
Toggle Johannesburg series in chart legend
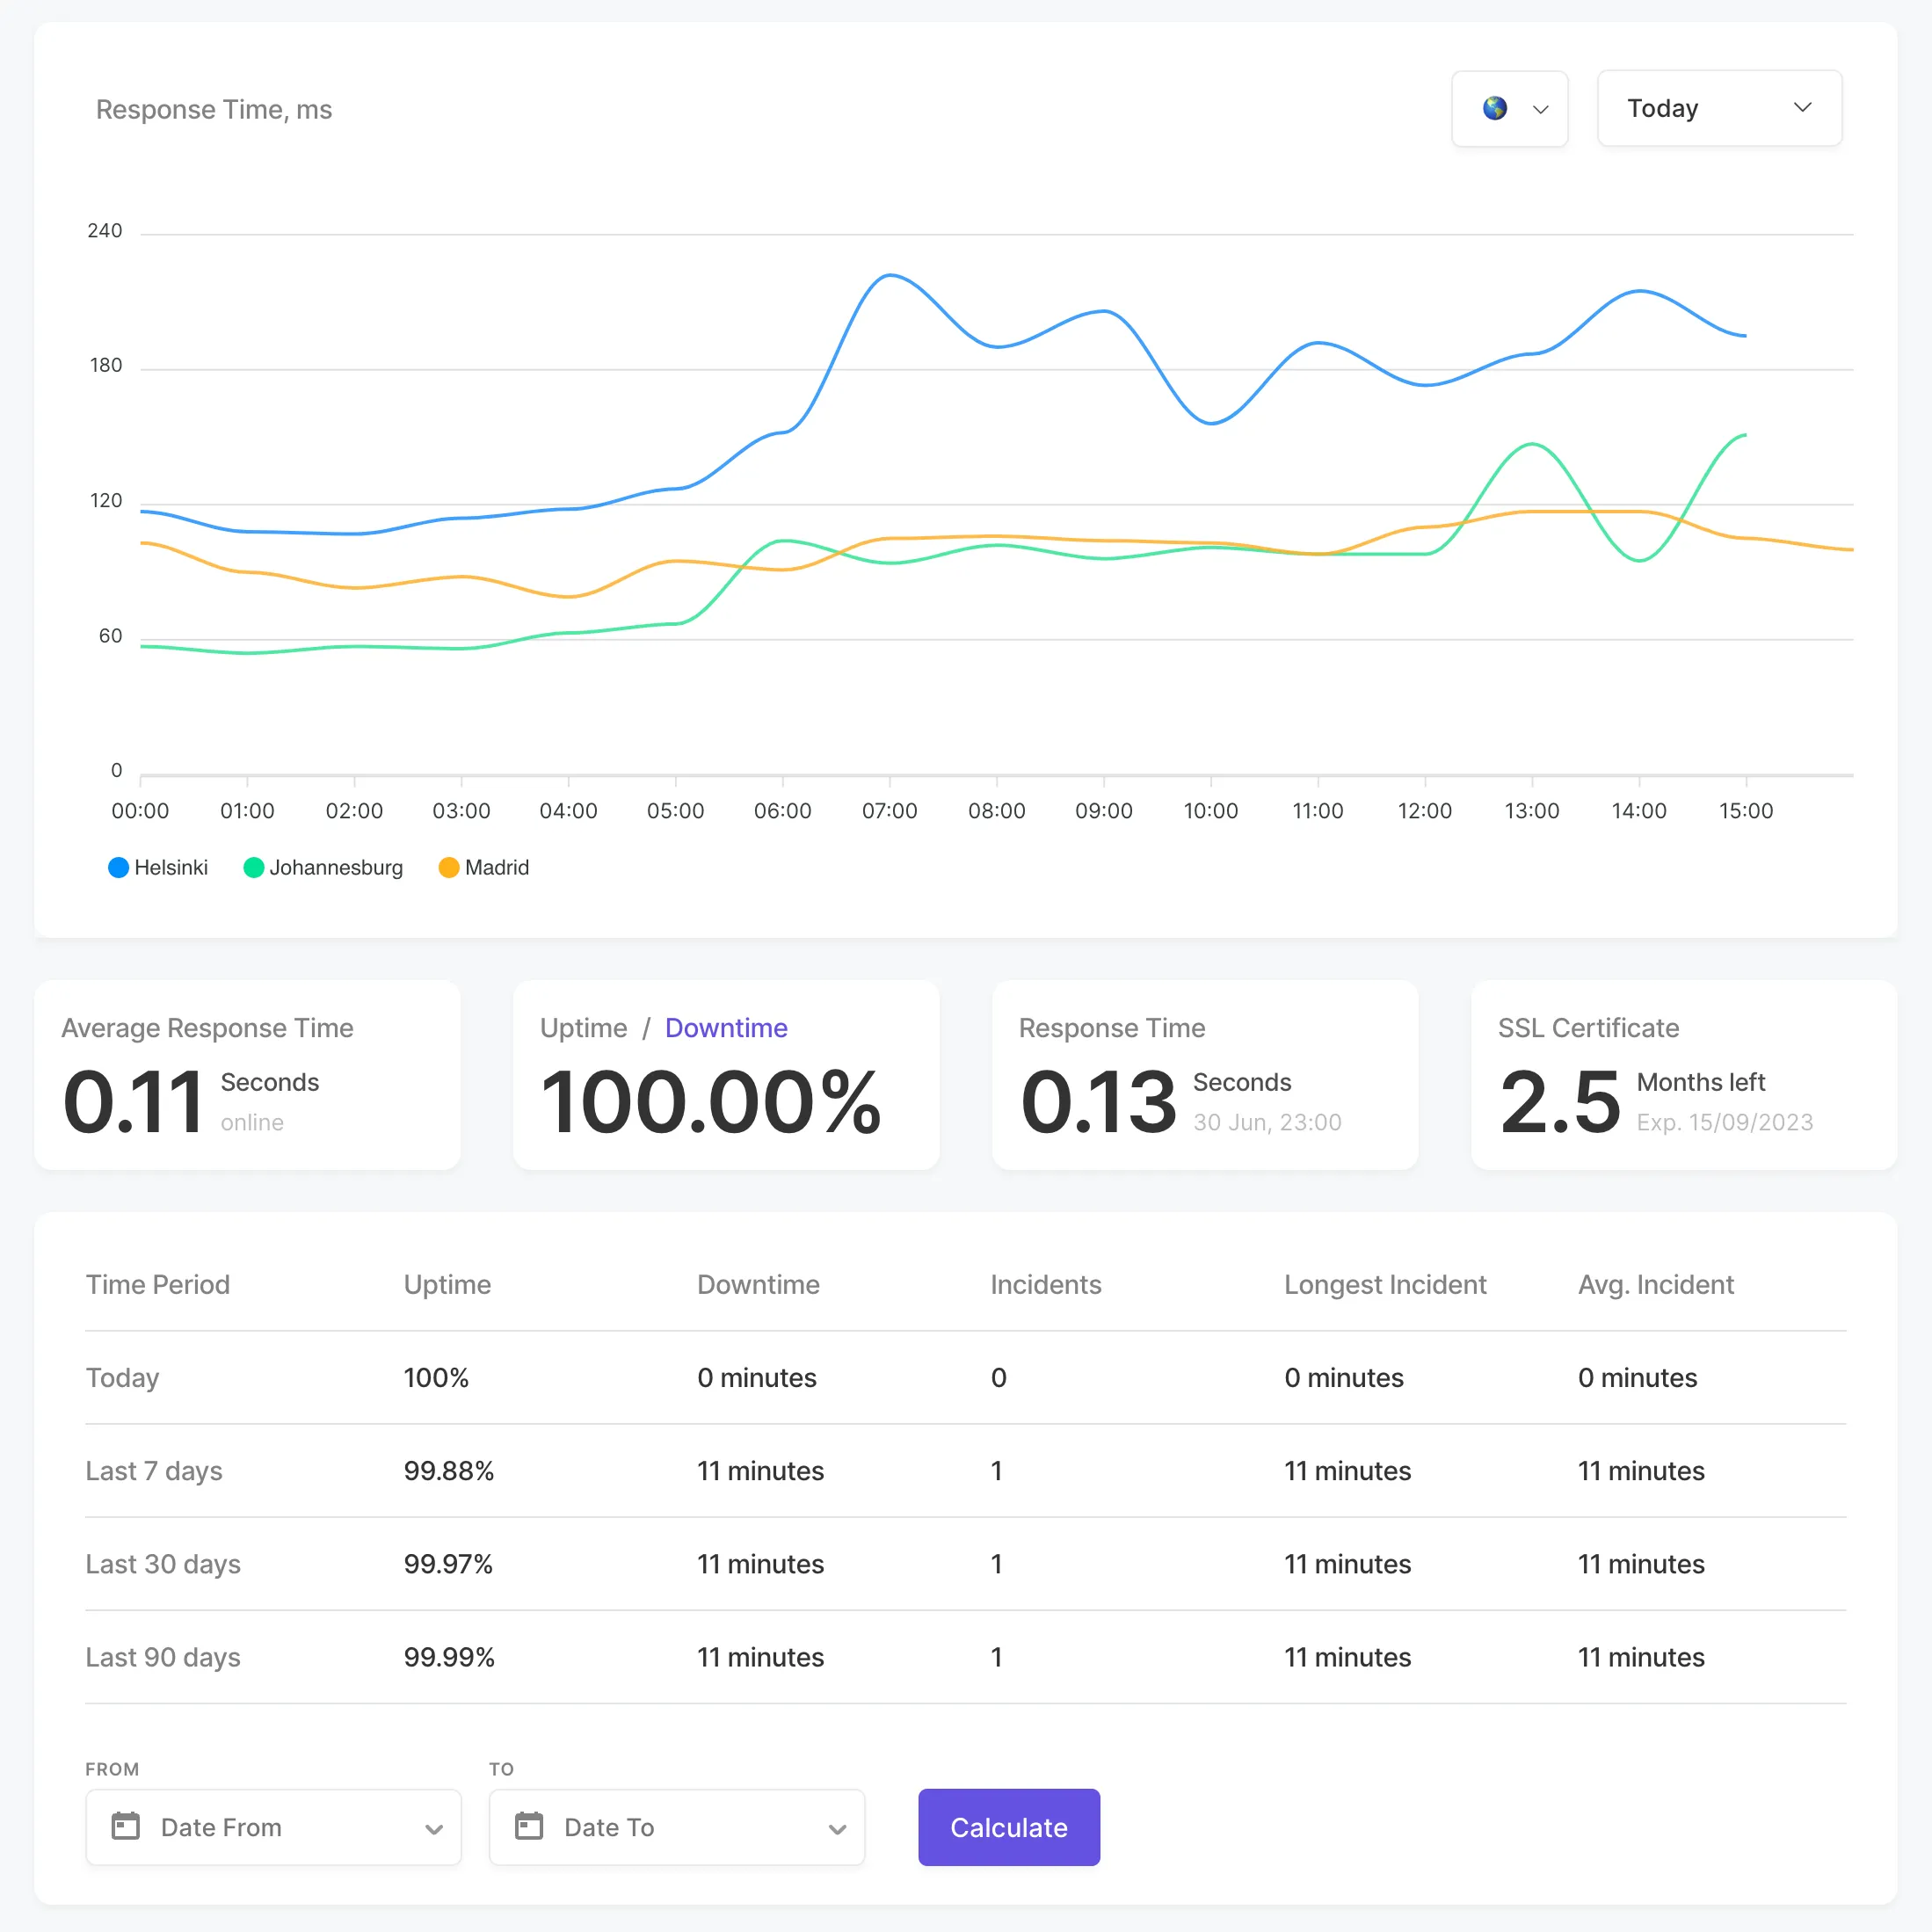pos(323,867)
